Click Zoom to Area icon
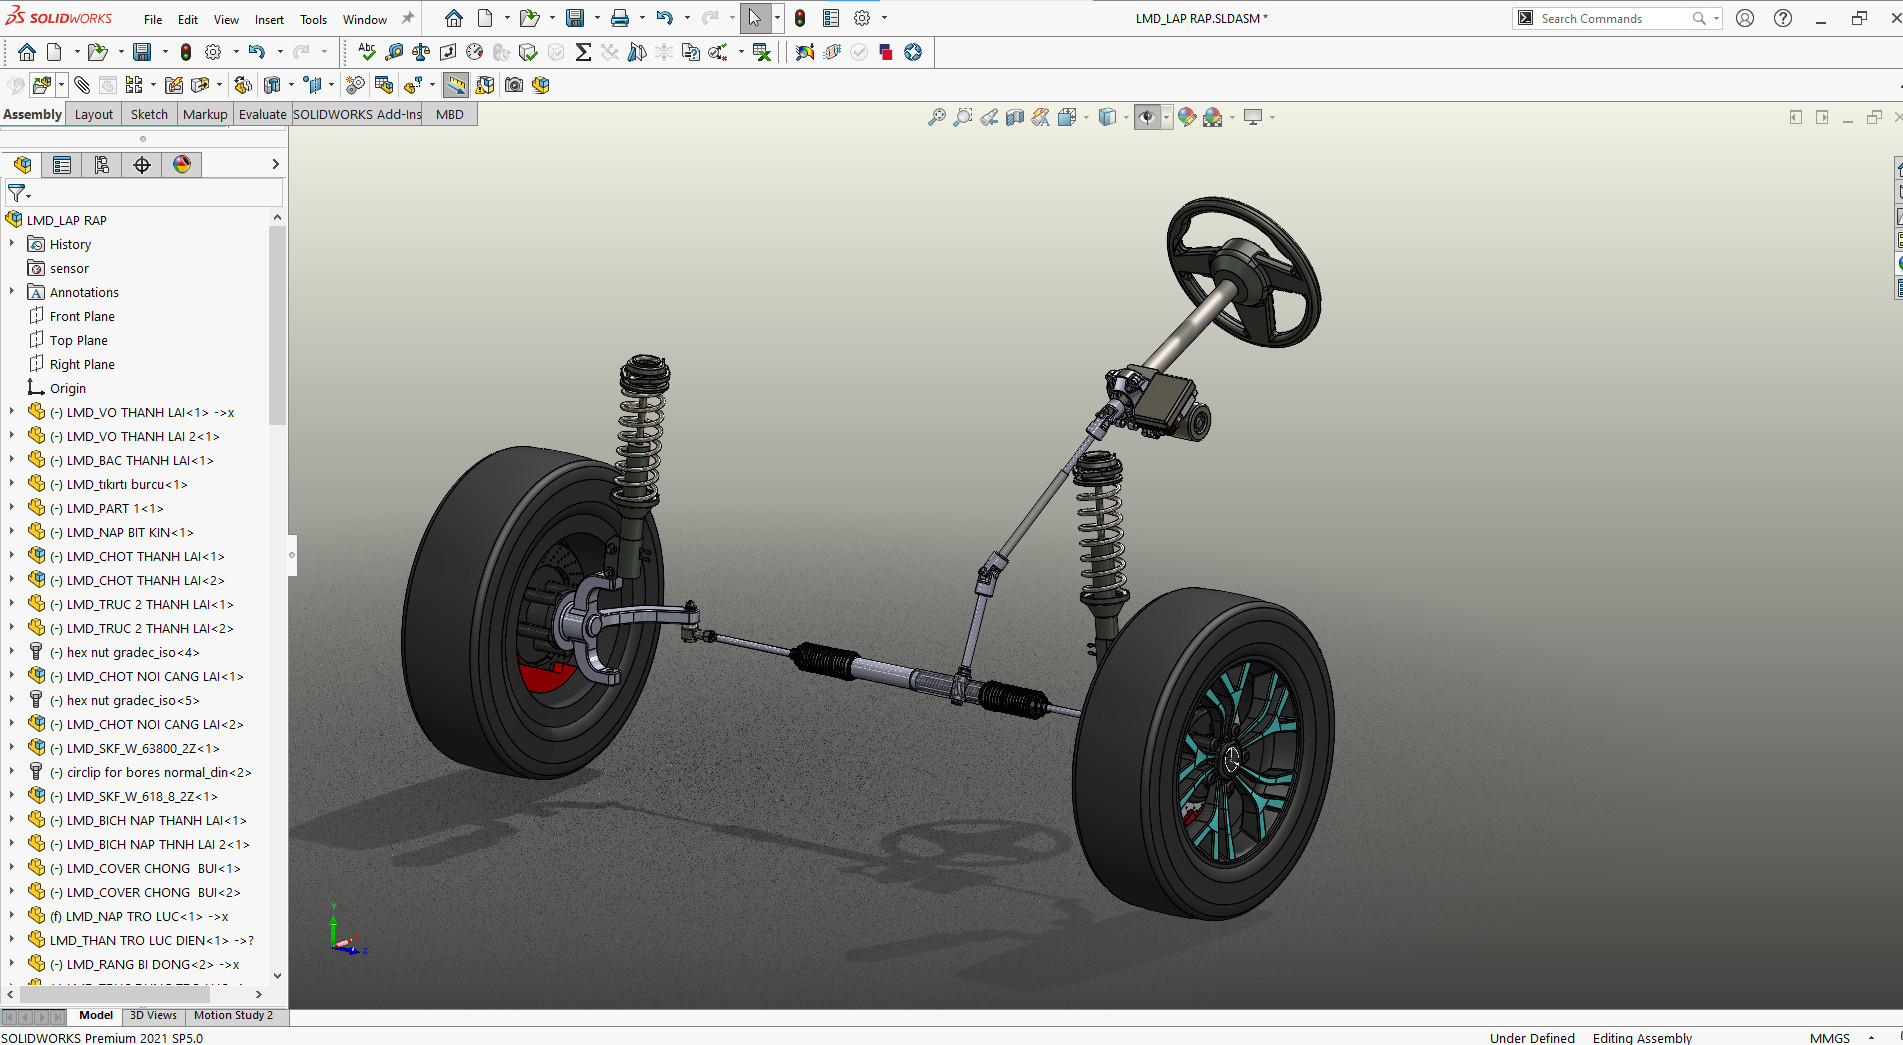1903x1045 pixels. coord(963,117)
